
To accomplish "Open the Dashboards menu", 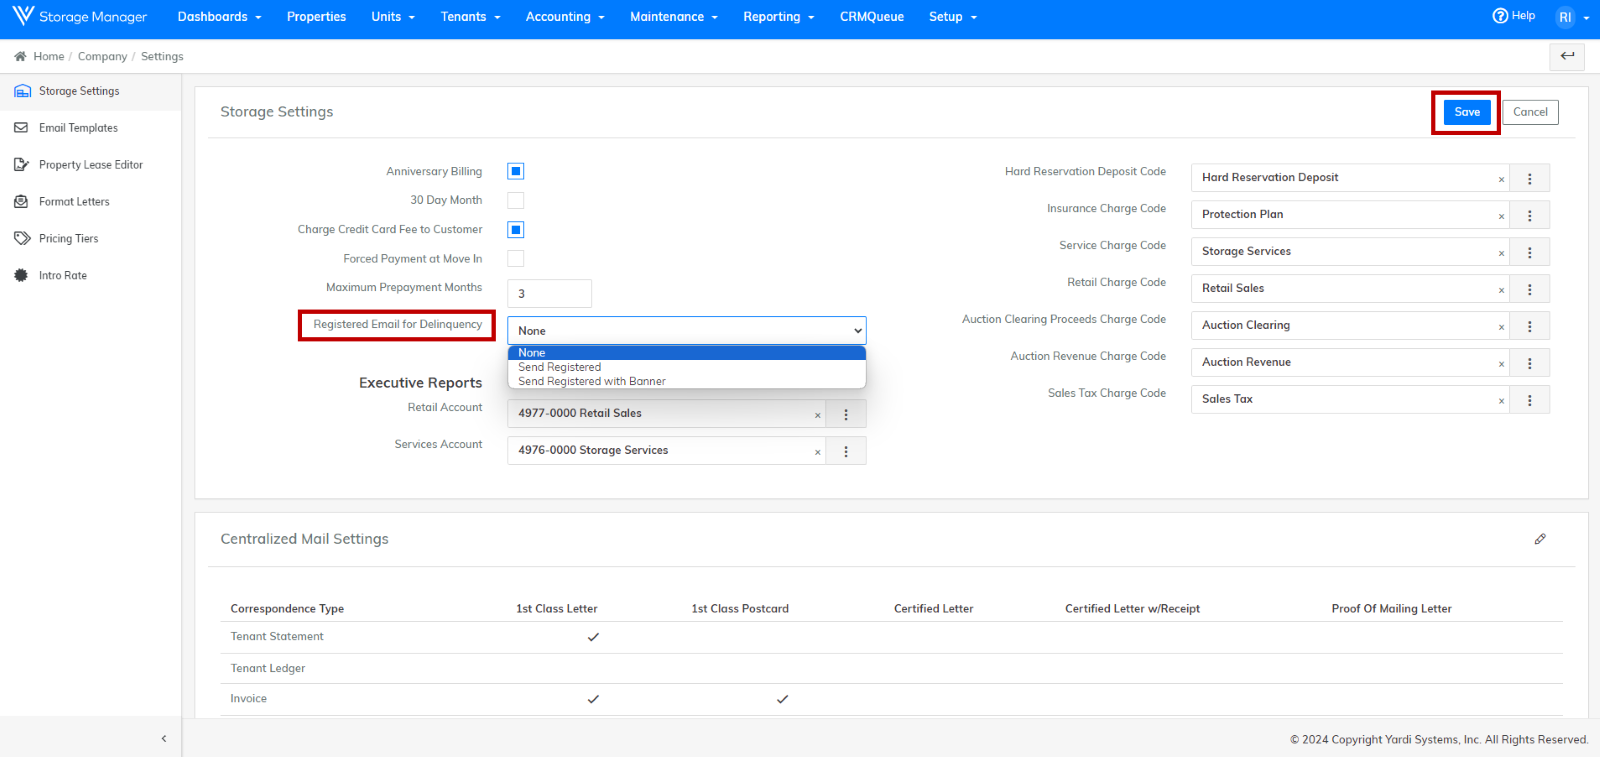I will [x=219, y=17].
